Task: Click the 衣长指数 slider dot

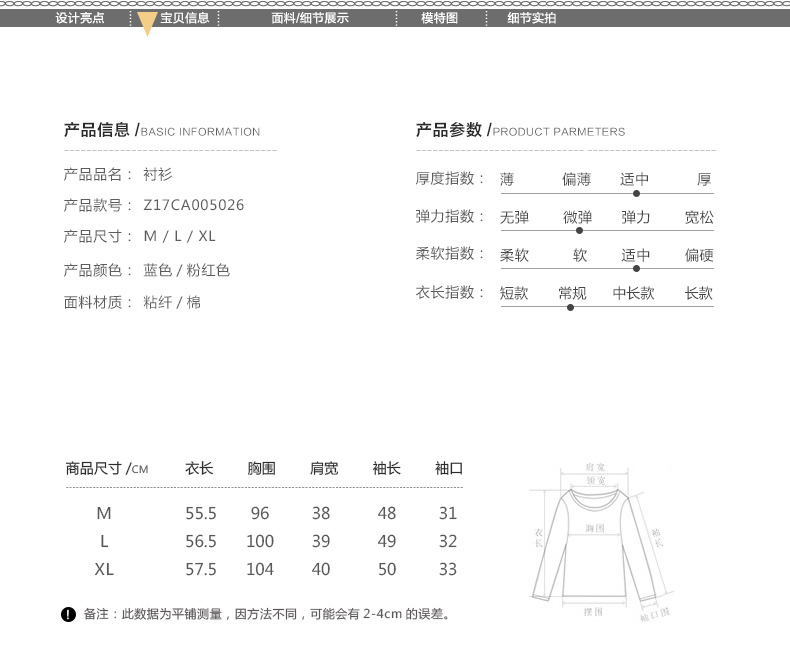Action: pos(570,307)
